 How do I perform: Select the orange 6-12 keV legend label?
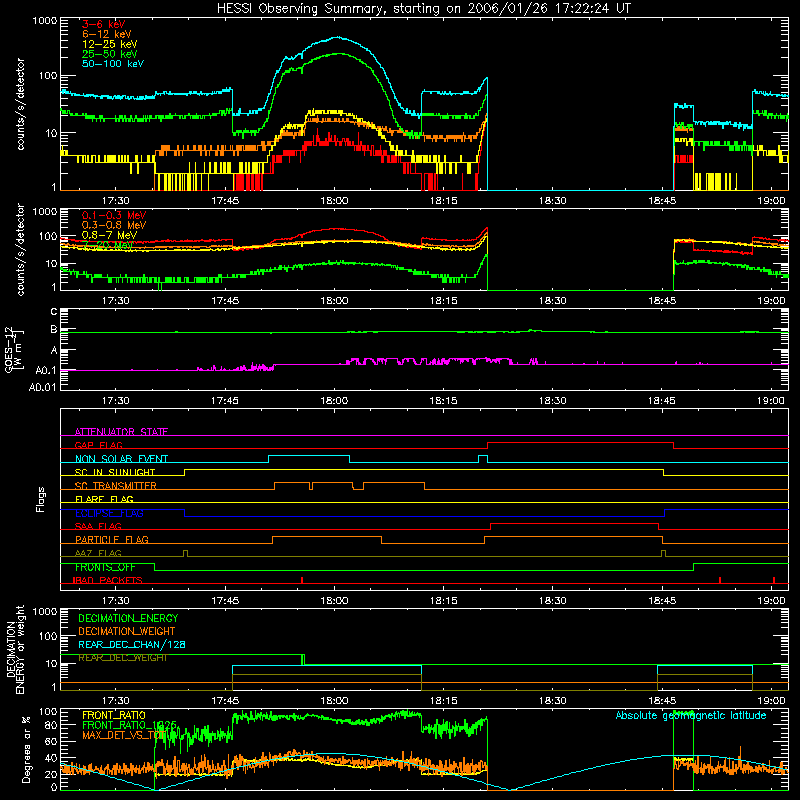click(107, 34)
